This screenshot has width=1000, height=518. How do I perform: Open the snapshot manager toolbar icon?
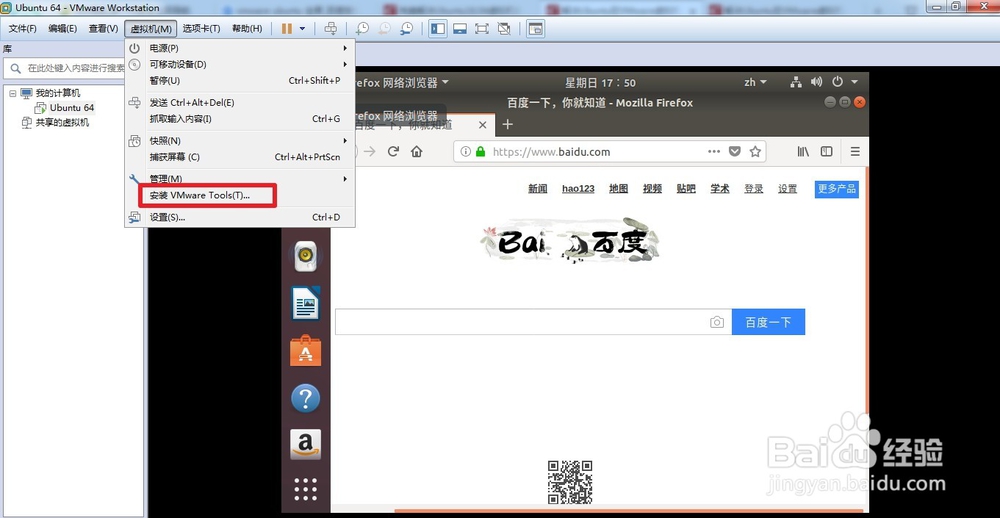pos(406,29)
